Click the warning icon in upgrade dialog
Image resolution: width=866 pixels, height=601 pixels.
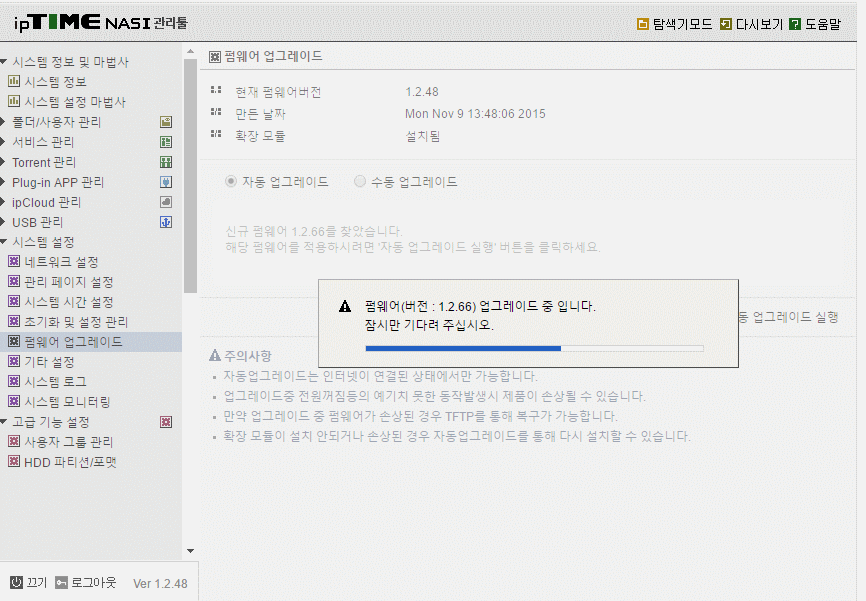[345, 306]
